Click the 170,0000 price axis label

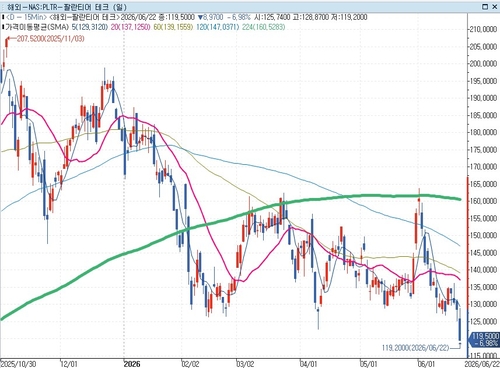(483, 167)
